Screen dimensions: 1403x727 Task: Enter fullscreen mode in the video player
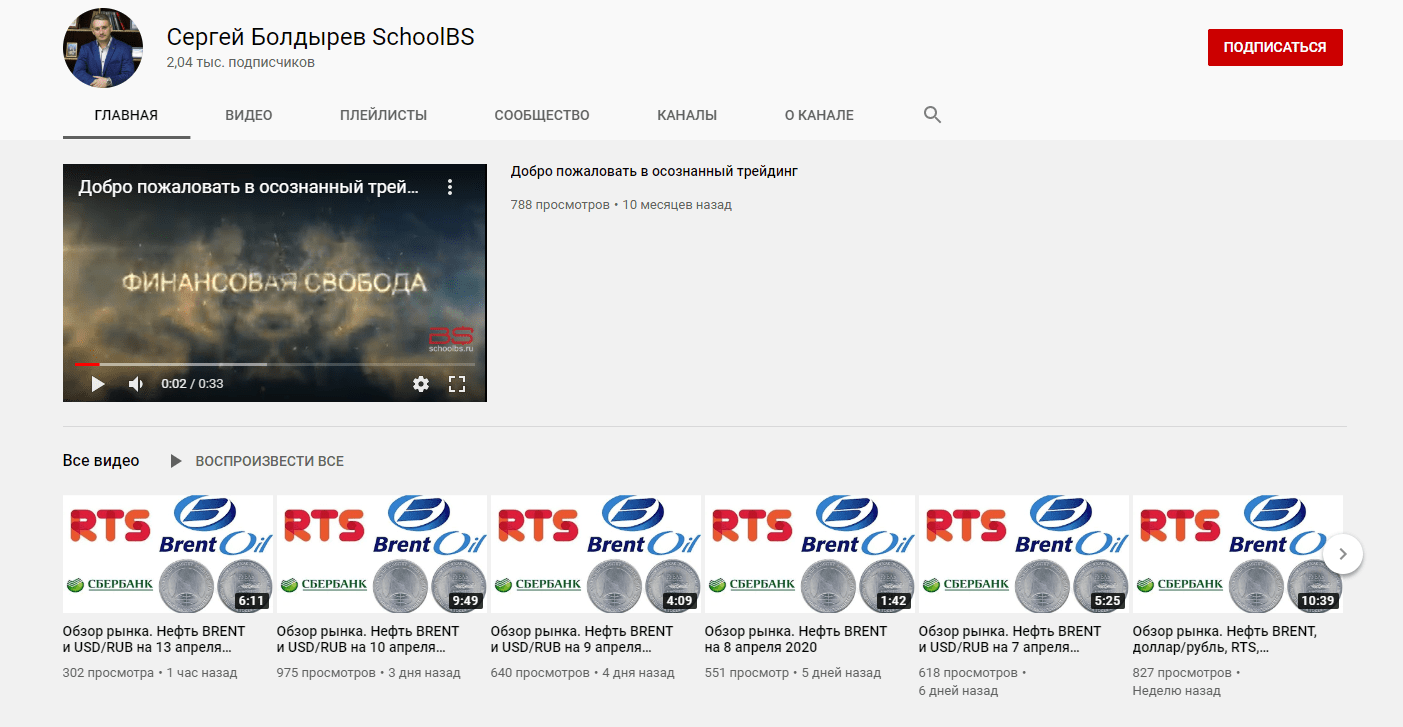coord(457,384)
